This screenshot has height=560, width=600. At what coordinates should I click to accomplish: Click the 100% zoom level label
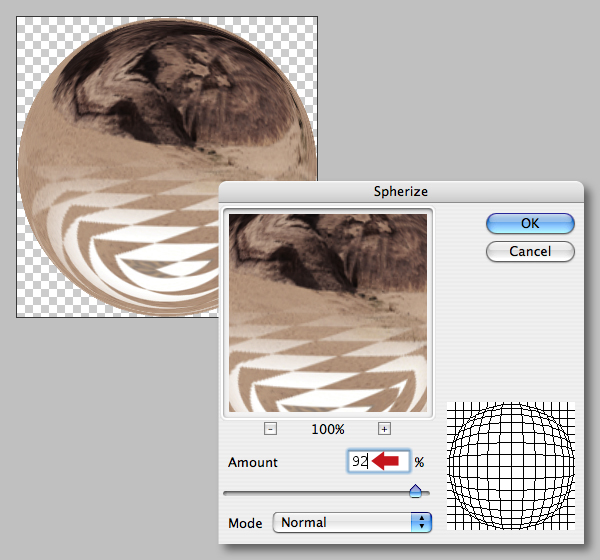328,429
